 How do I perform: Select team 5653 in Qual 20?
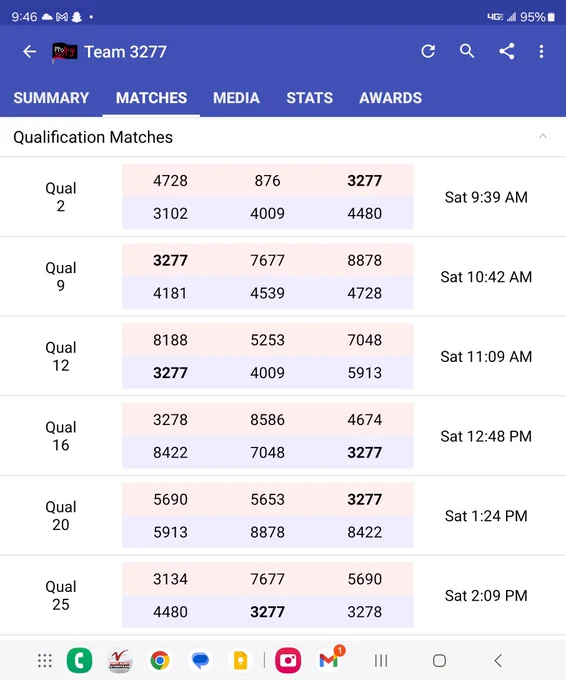pos(267,499)
